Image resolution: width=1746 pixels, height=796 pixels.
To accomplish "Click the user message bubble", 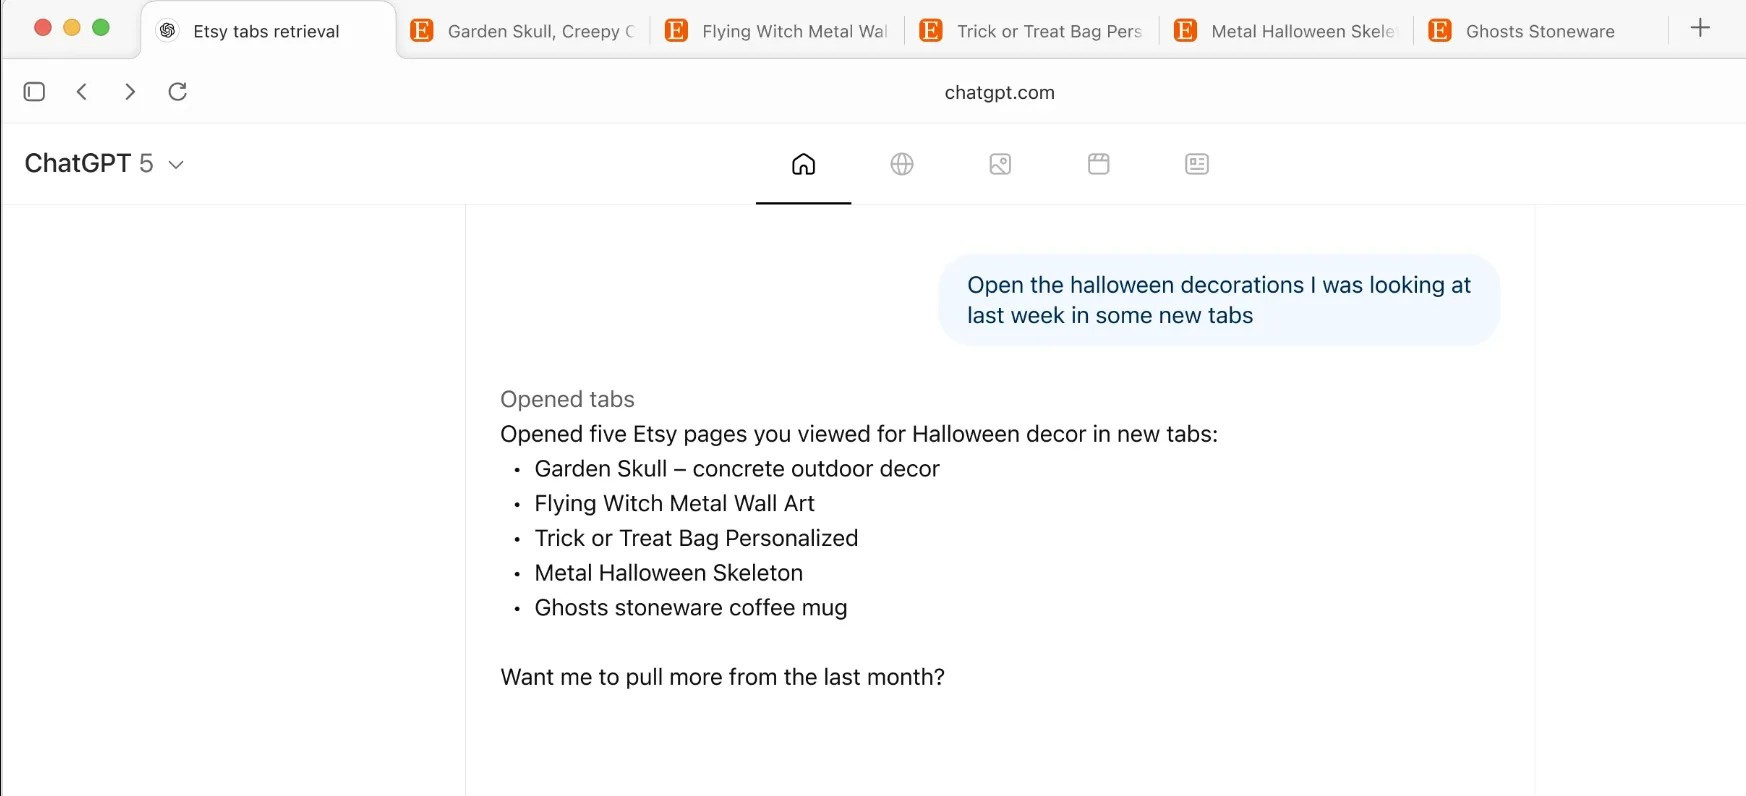I will pos(1218,300).
